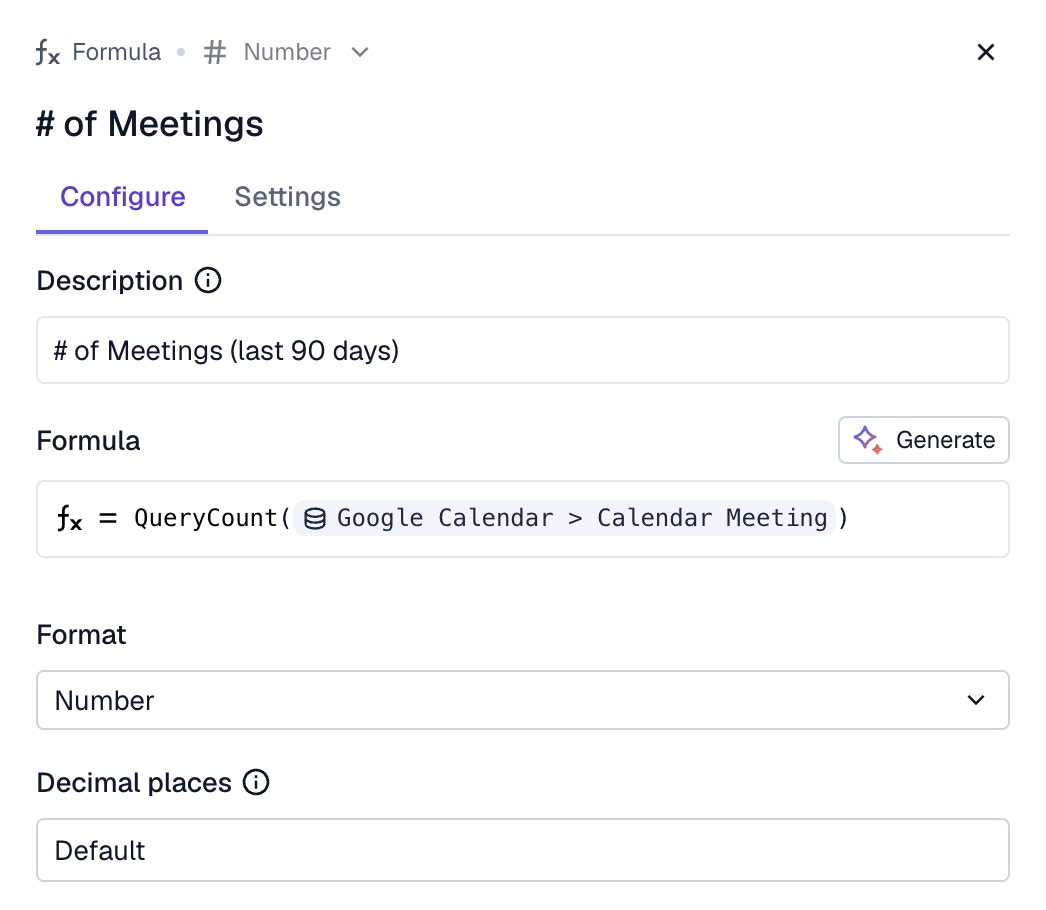Expand the chevron beside Number type
The height and width of the screenshot is (910, 1046).
click(x=360, y=52)
